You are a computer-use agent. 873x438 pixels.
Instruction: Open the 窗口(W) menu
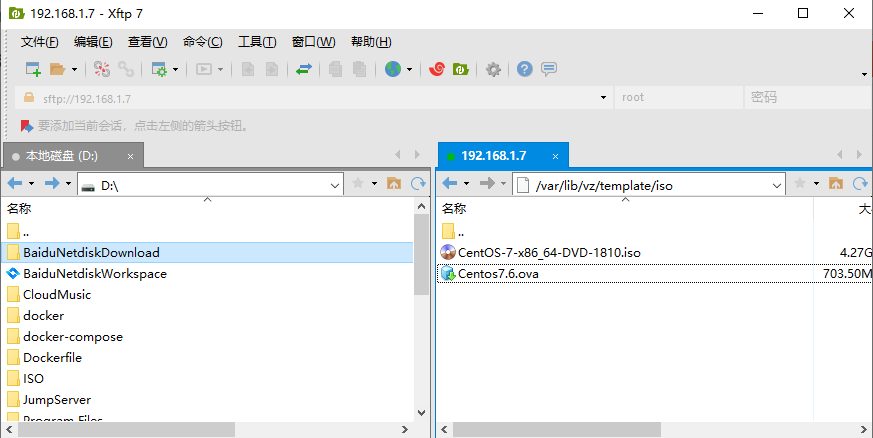(x=313, y=42)
